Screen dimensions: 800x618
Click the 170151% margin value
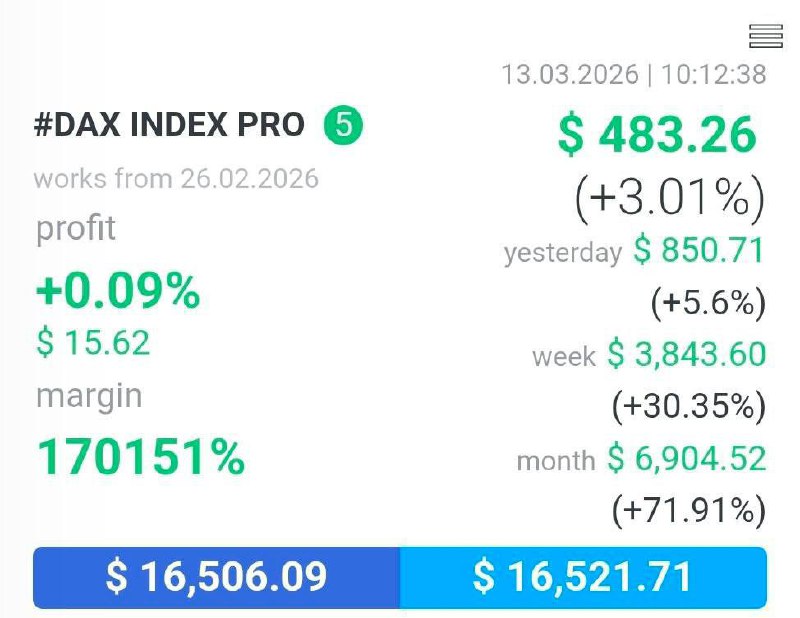pos(141,457)
